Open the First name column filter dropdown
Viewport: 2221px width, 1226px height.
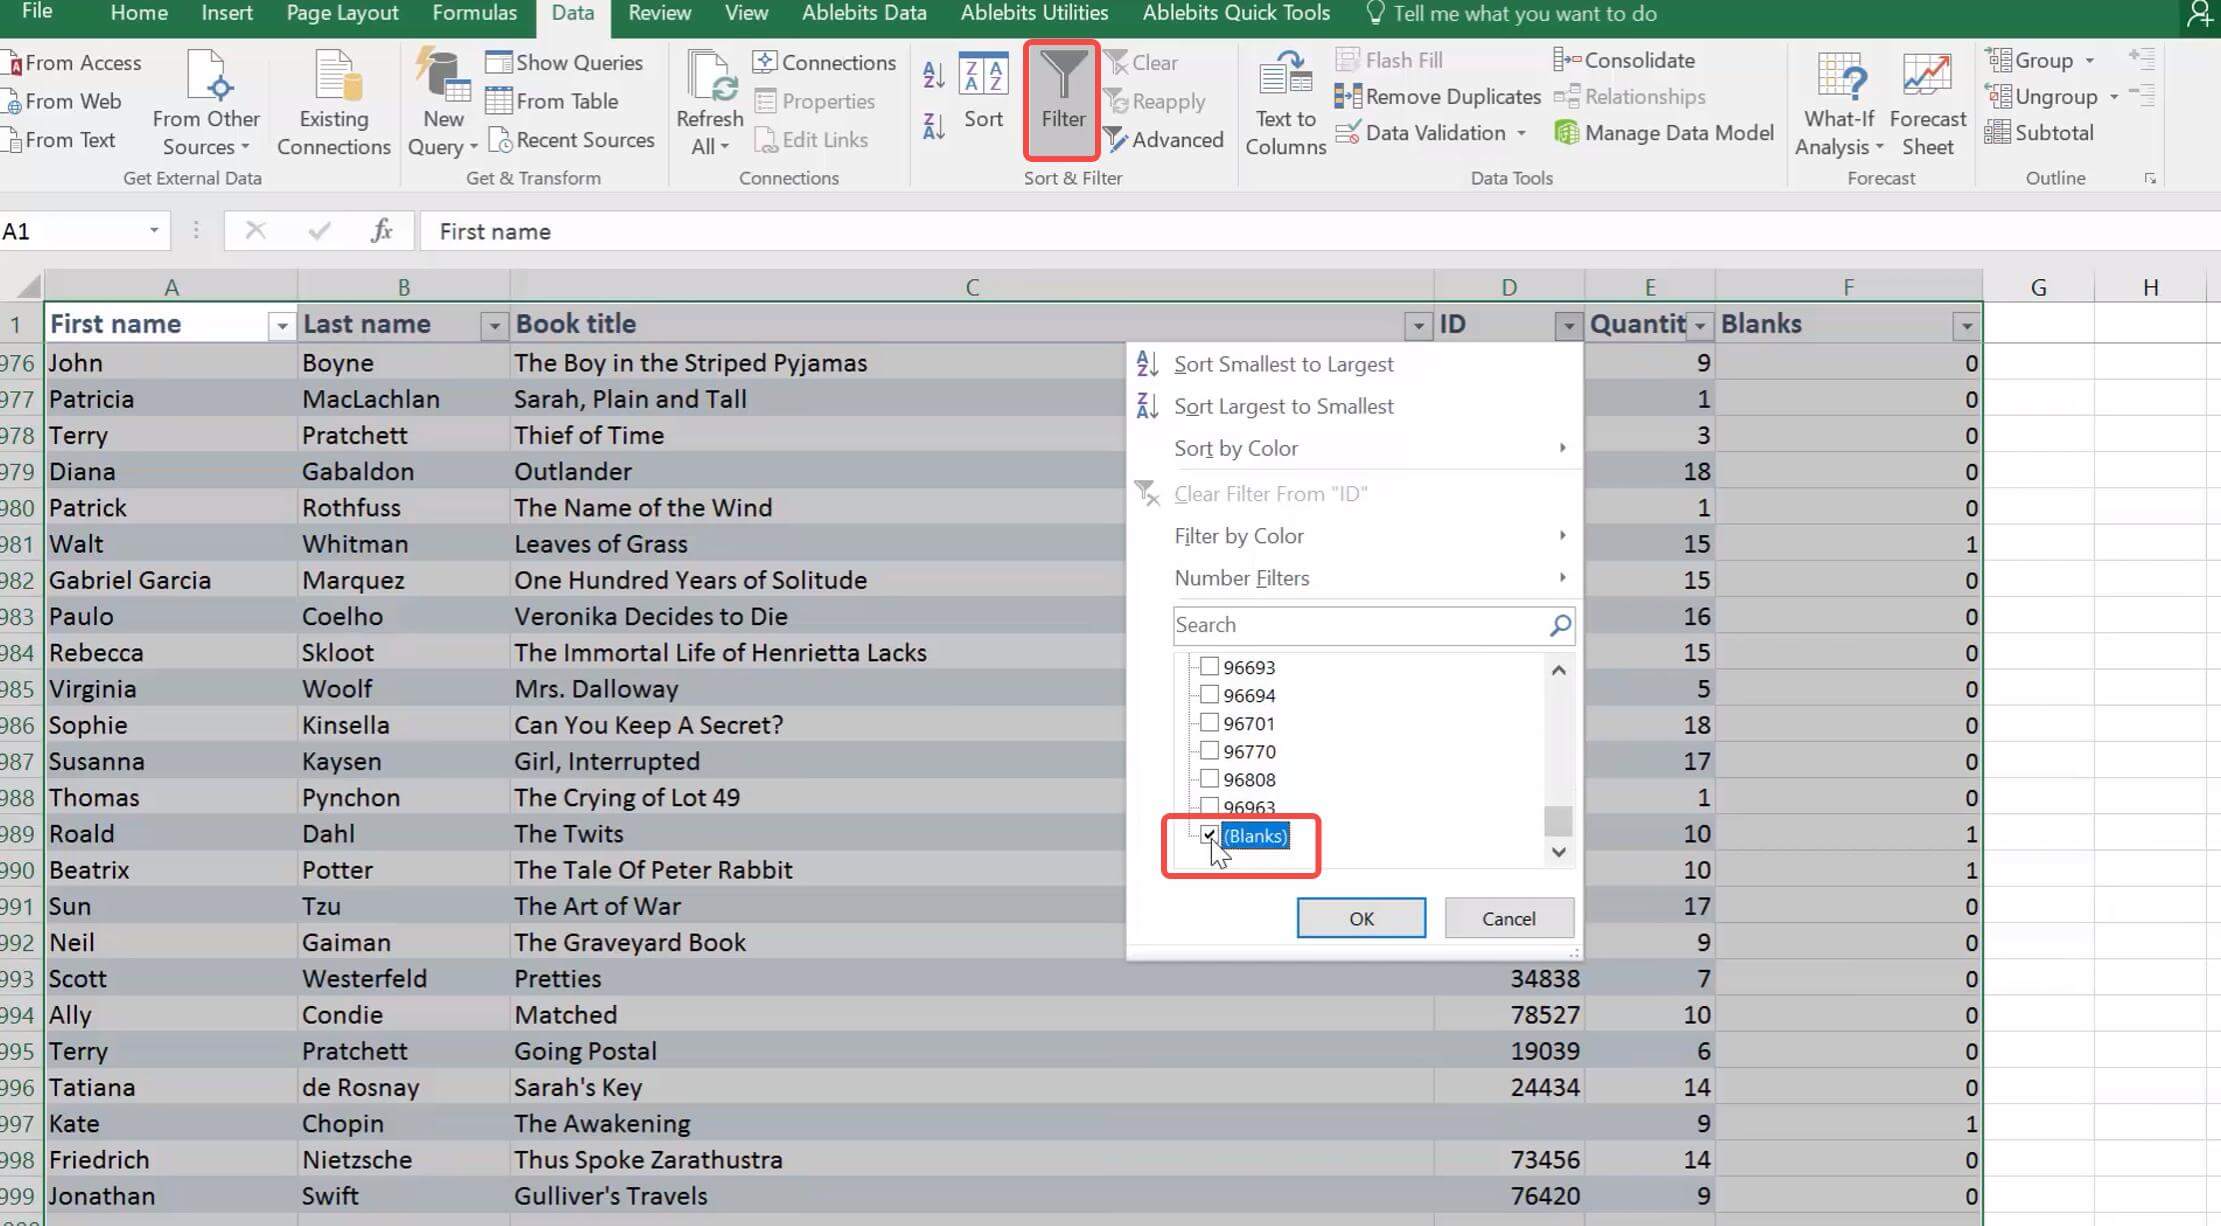(282, 326)
